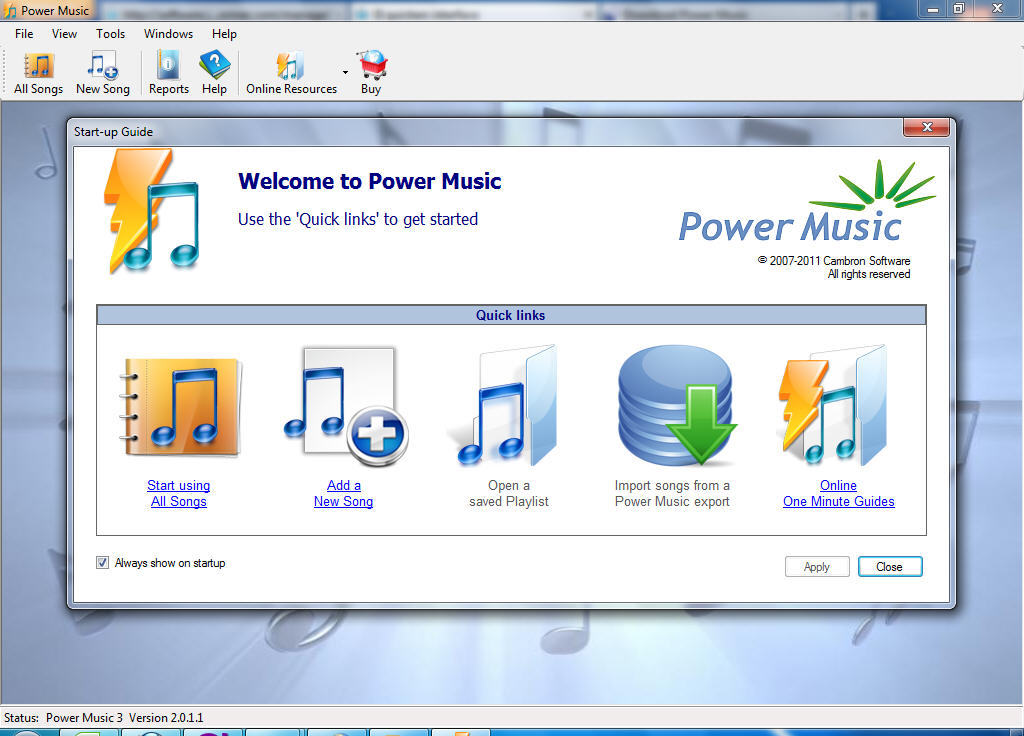Click the Power Music brand logo graphic

(807, 202)
